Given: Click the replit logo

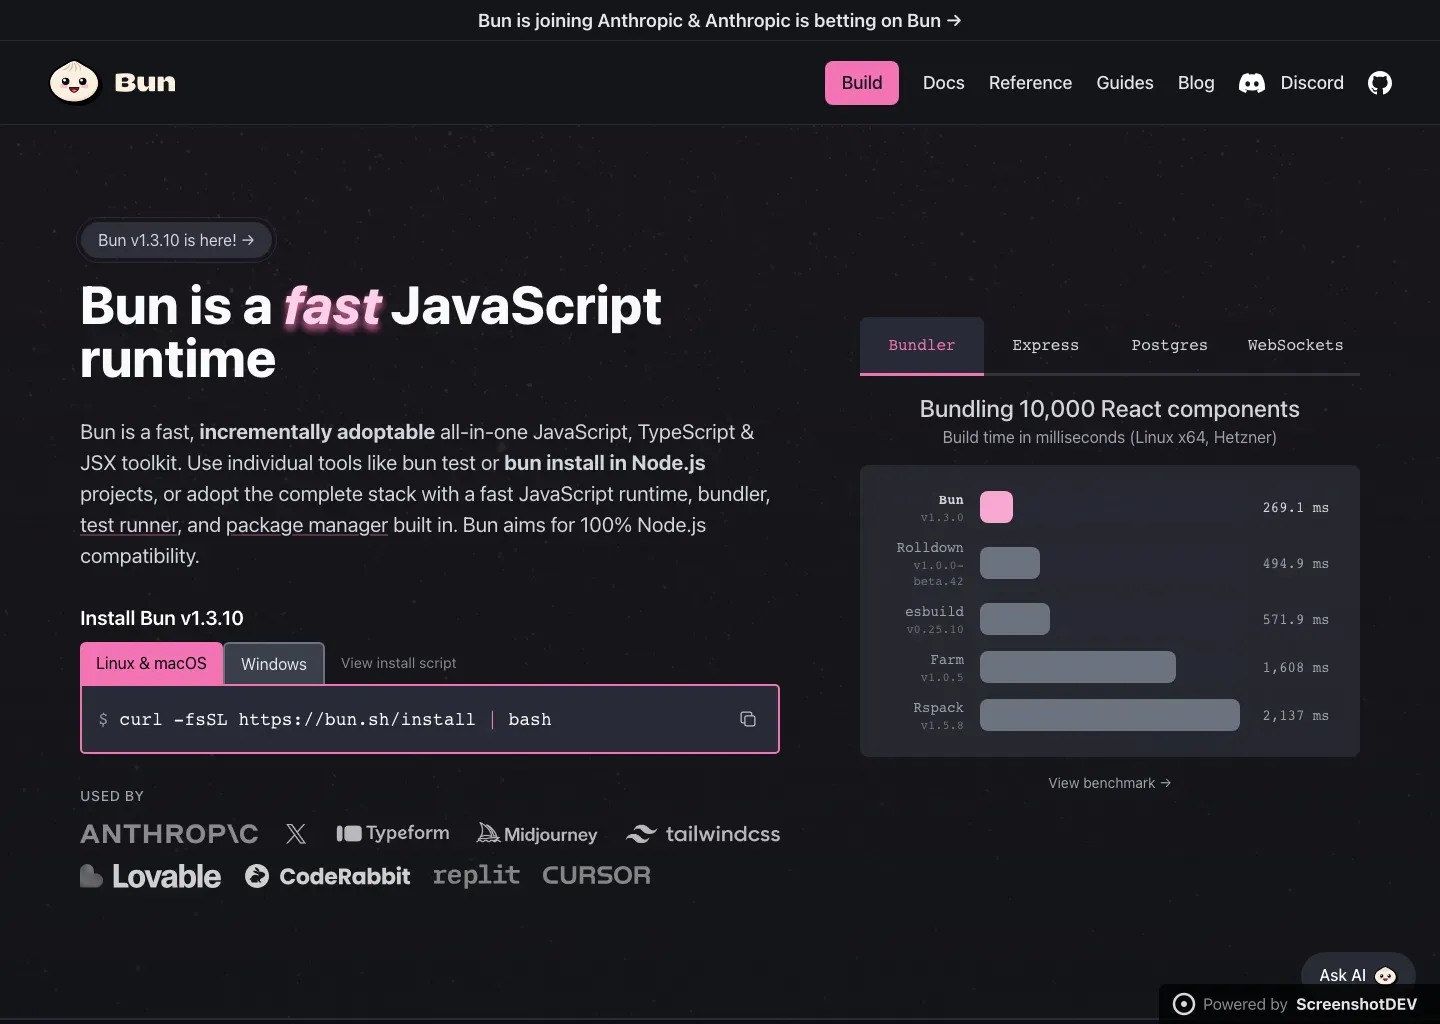Looking at the screenshot, I should 476,876.
